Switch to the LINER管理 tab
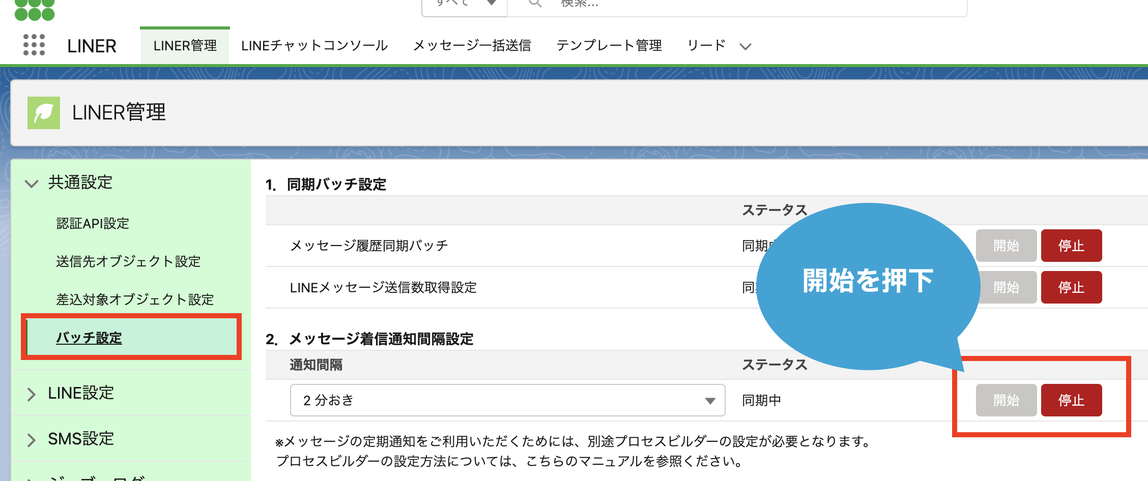The height and width of the screenshot is (481, 1148). coord(185,45)
